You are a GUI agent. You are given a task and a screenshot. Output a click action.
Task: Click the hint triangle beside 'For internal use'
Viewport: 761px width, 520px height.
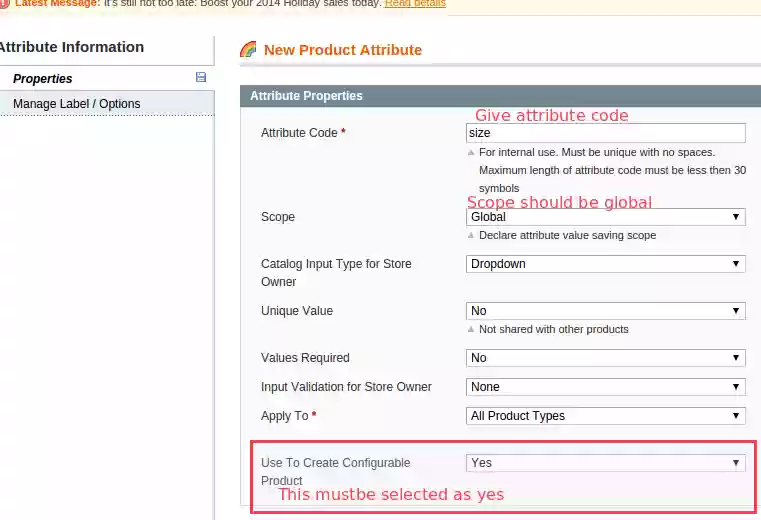pos(470,152)
